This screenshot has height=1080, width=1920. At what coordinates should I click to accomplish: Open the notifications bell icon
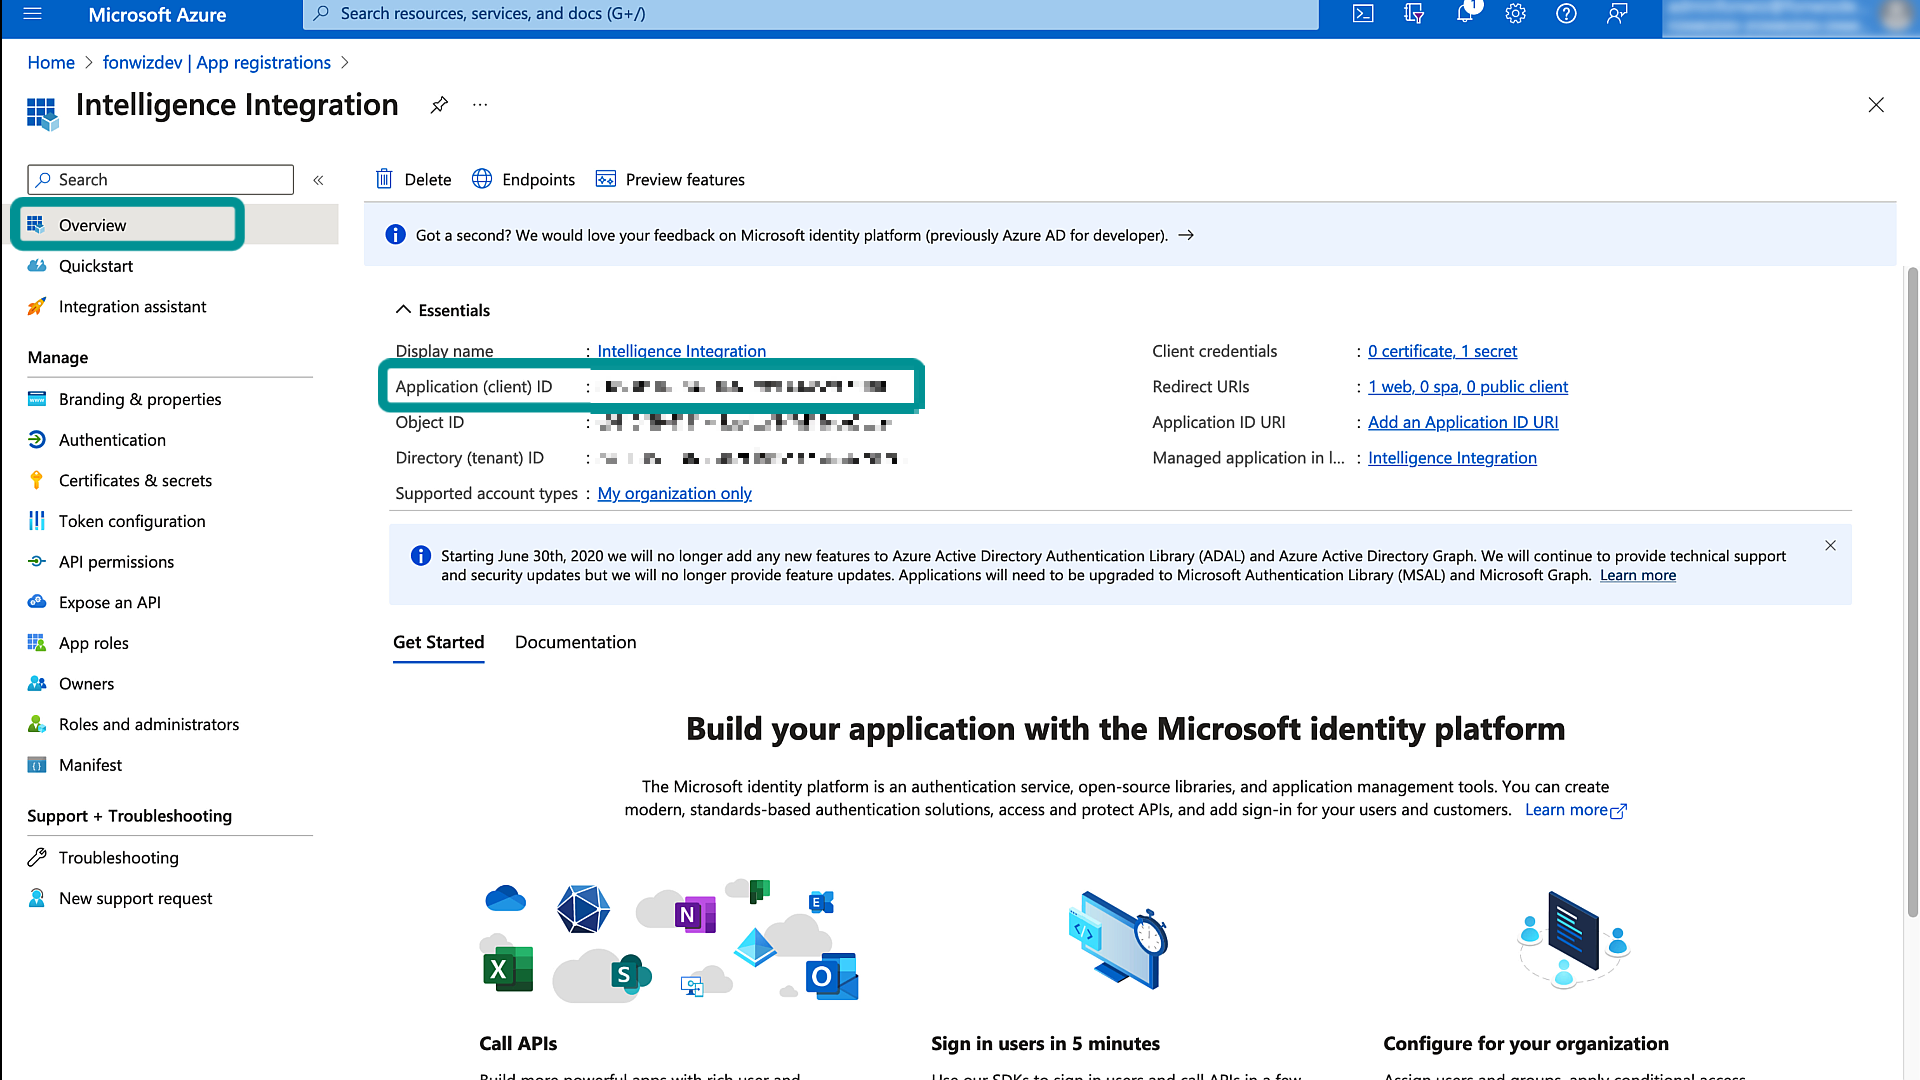pyautogui.click(x=1465, y=14)
